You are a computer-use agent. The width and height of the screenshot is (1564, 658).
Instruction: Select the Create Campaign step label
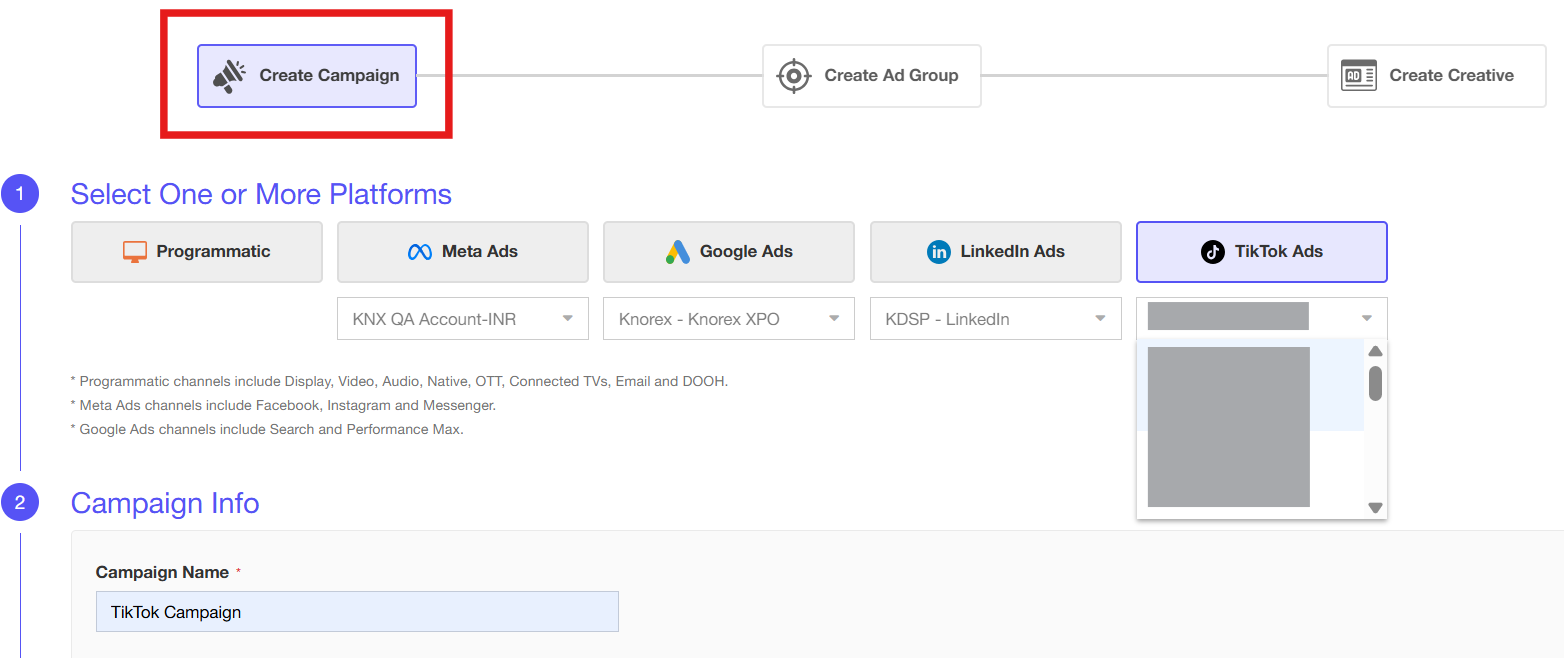tap(329, 76)
